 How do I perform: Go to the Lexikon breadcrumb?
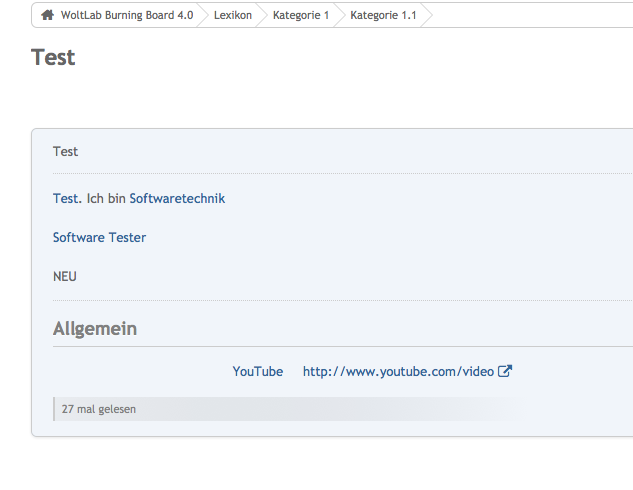[x=232, y=15]
